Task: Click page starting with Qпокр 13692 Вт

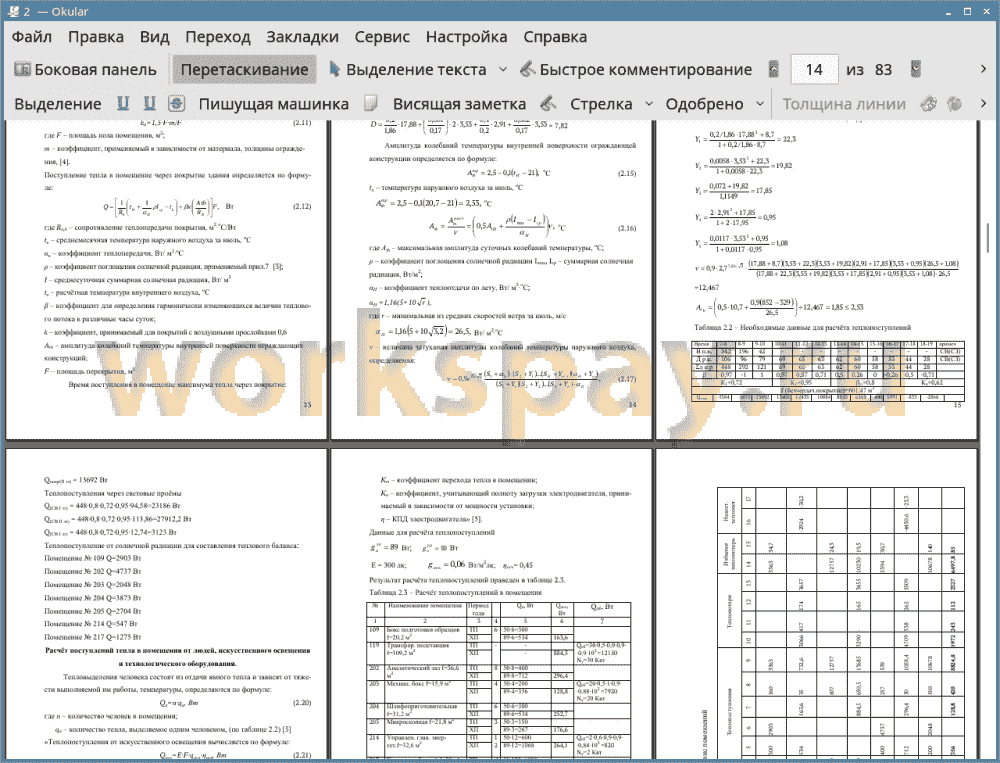Action: 166,604
